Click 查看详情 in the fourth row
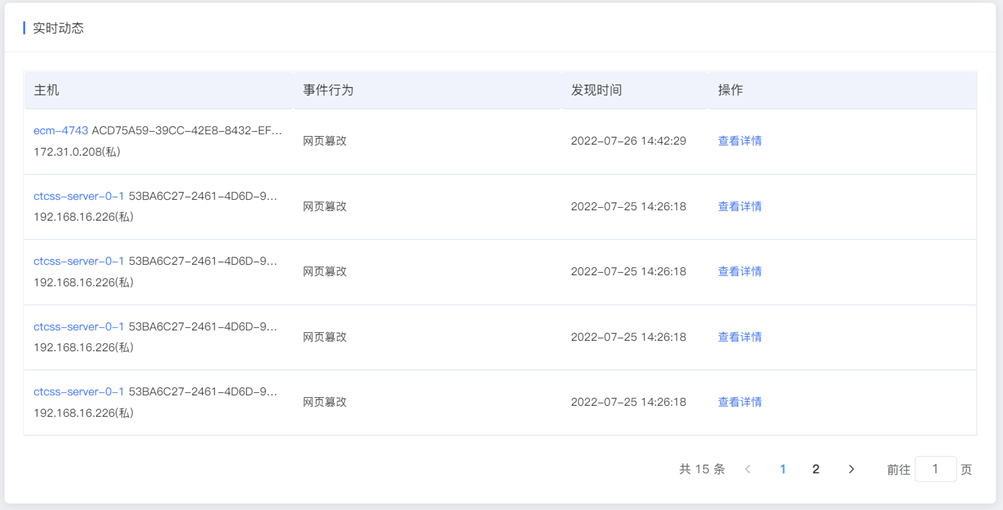 [x=739, y=337]
